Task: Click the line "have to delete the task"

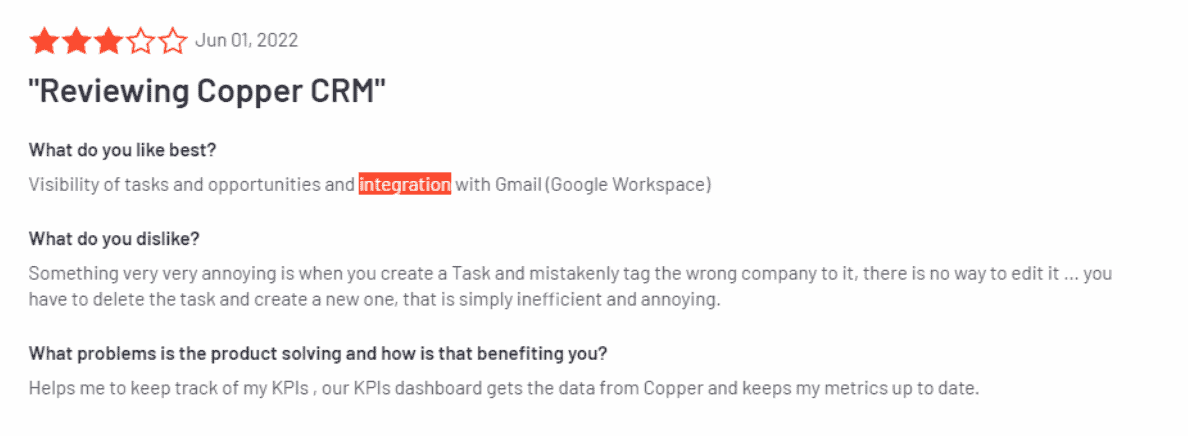Action: point(374,300)
